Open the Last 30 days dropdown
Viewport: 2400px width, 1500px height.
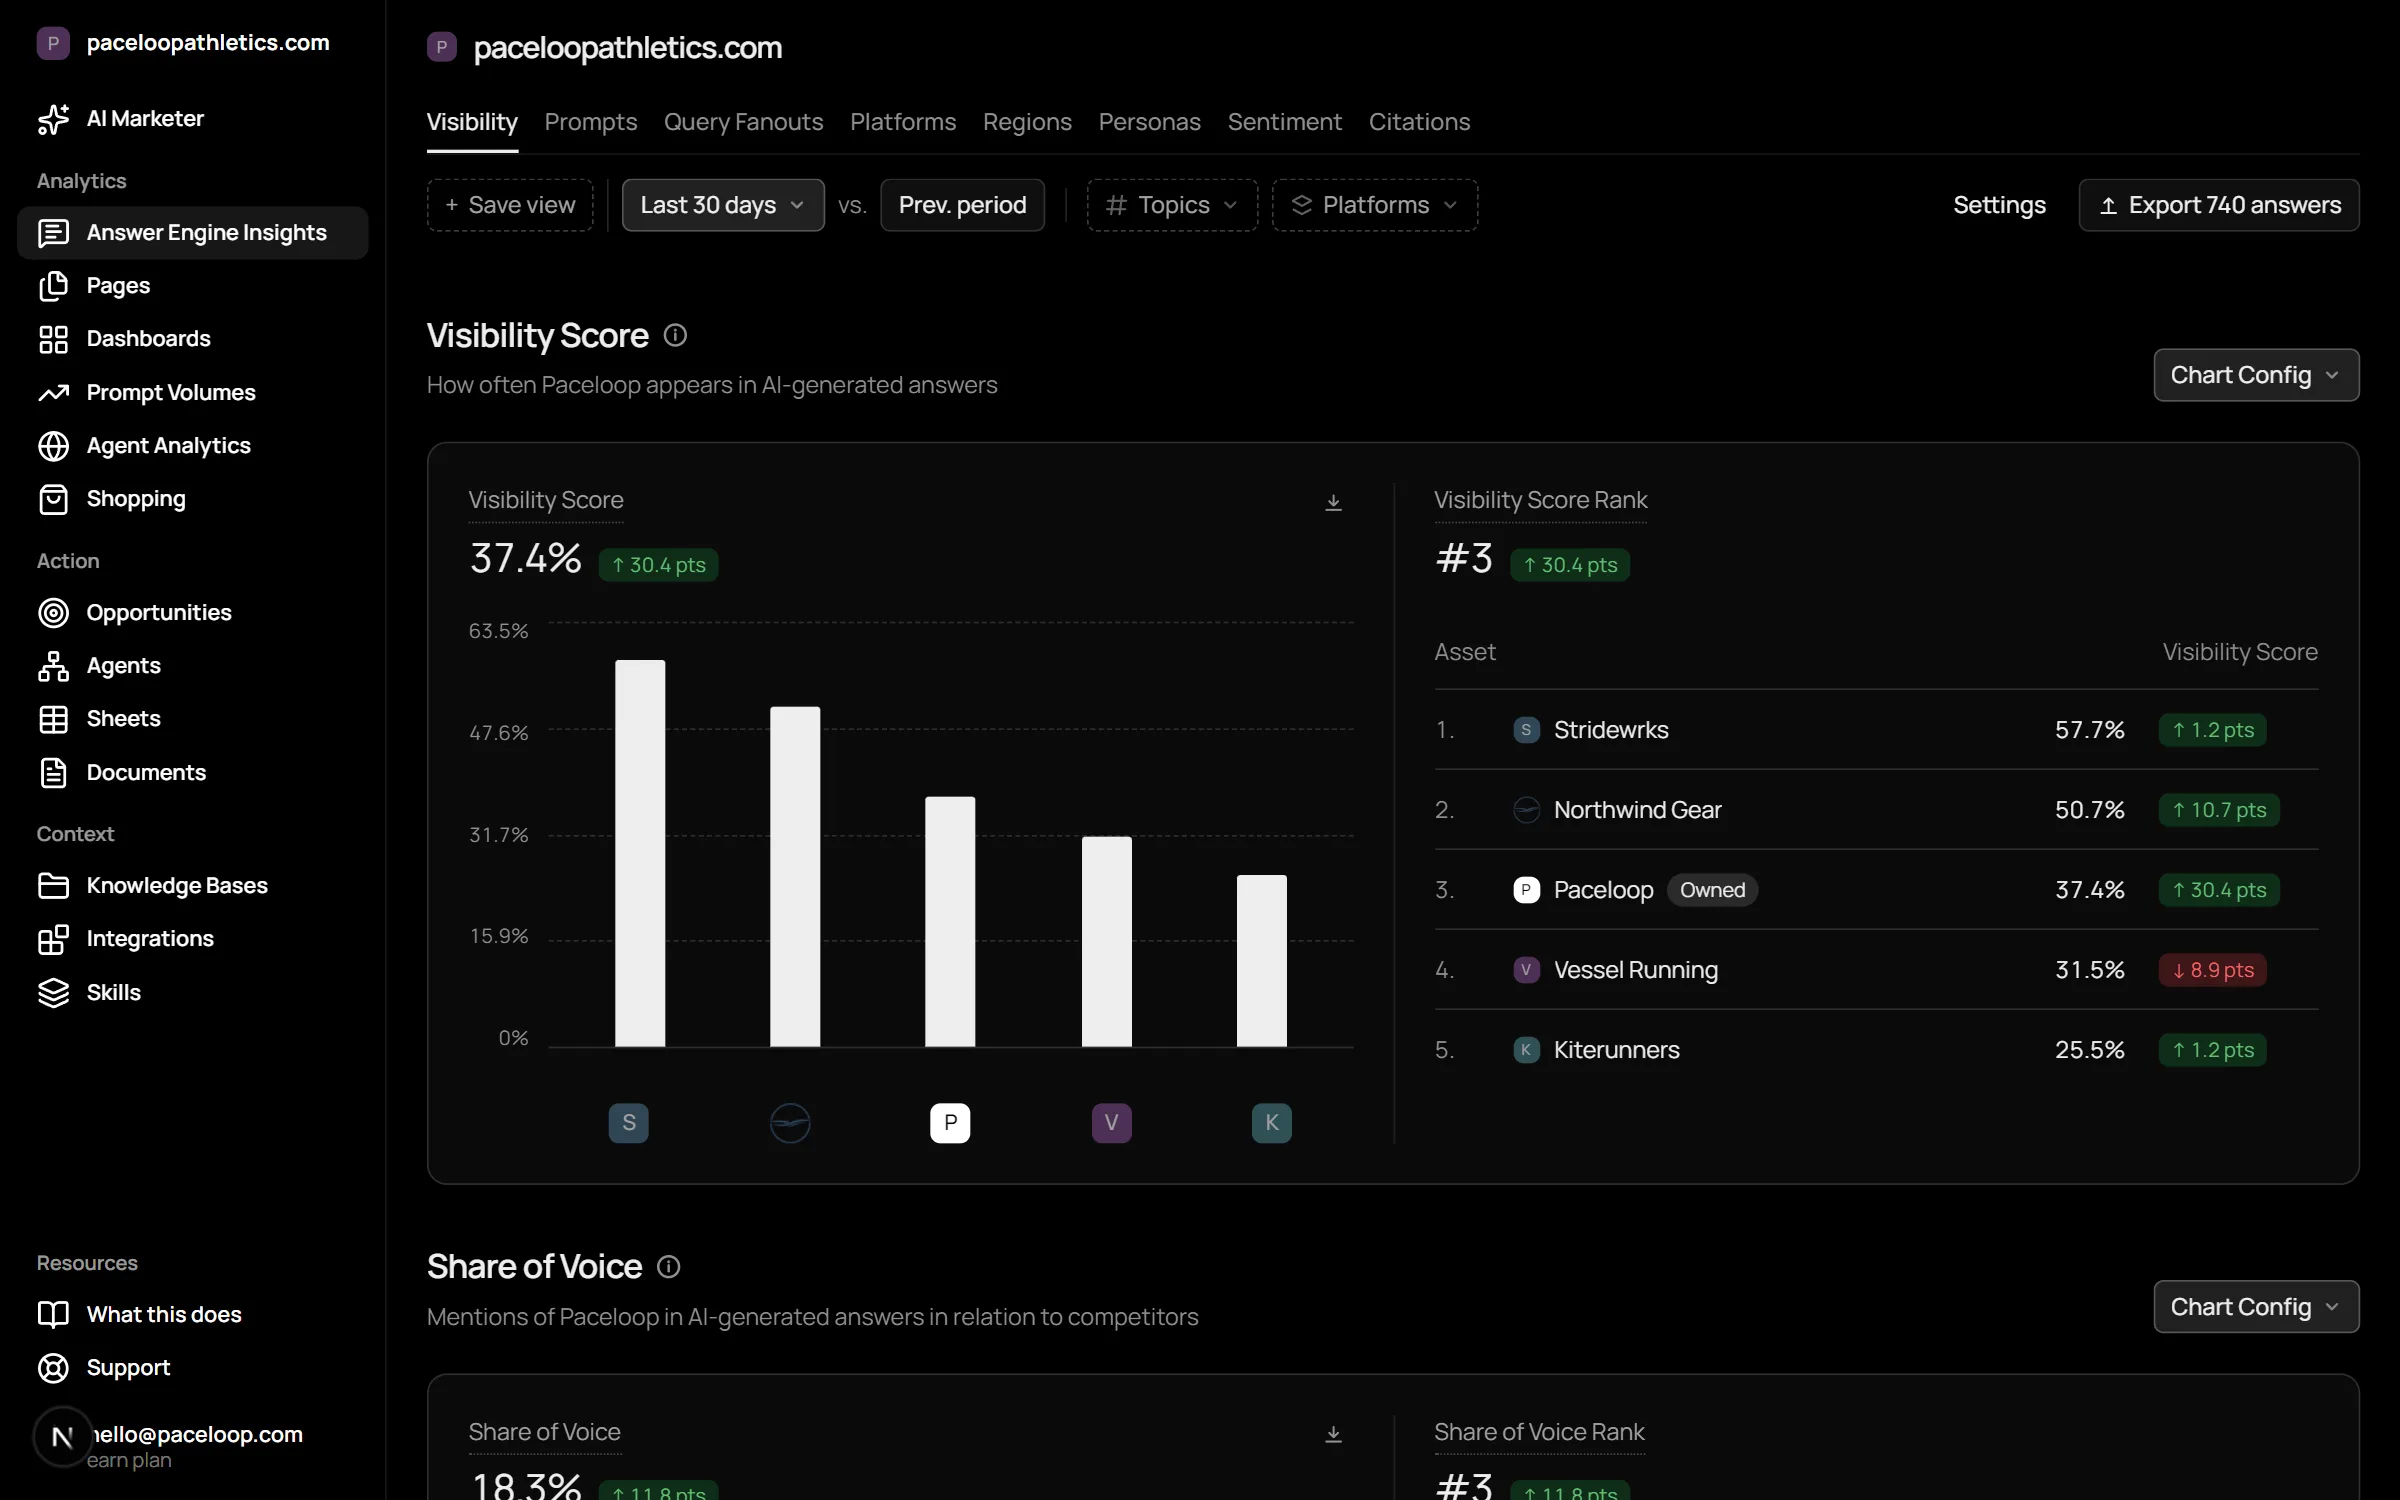(723, 205)
